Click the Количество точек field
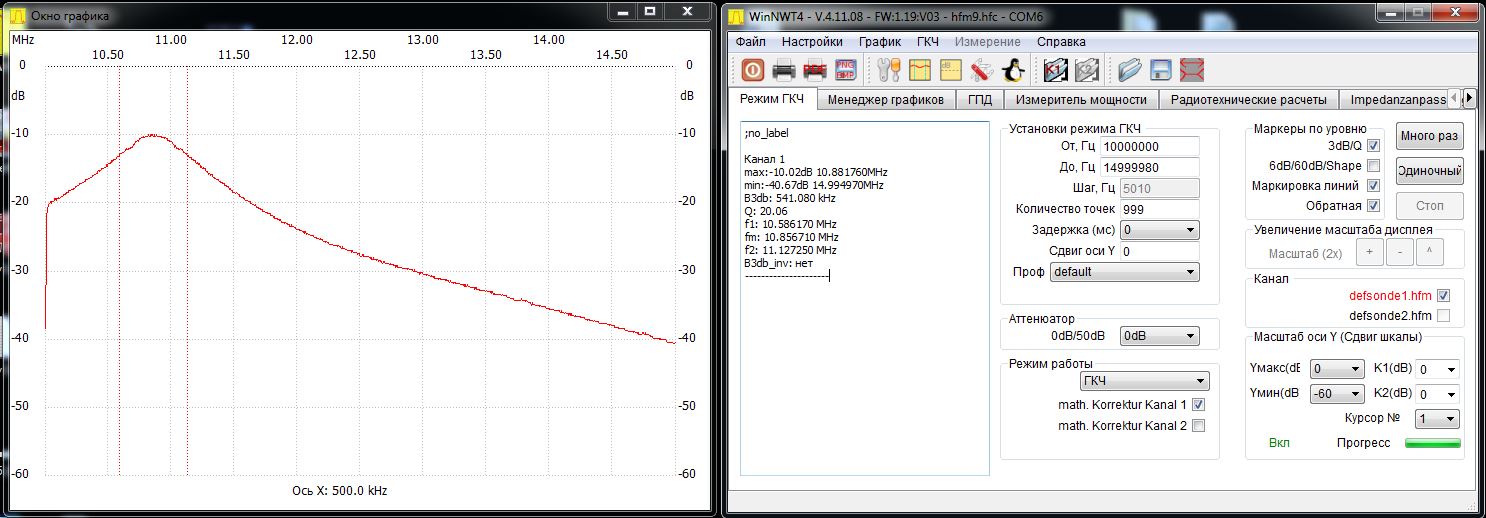1486x518 pixels. (1159, 209)
